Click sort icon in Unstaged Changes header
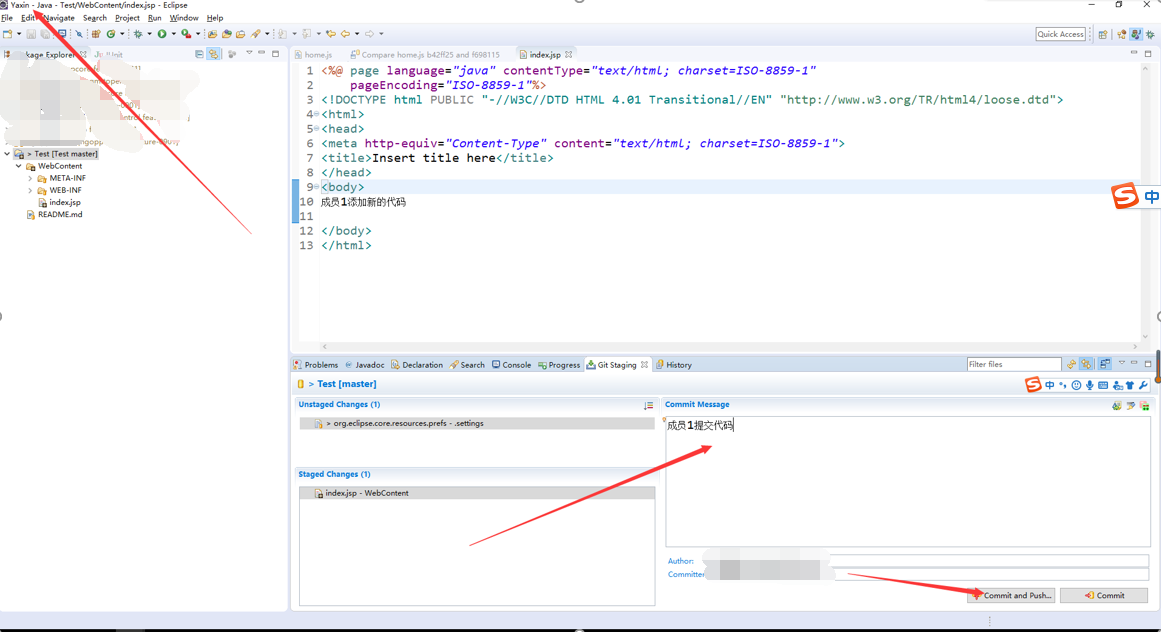The height and width of the screenshot is (632, 1161). pos(649,406)
